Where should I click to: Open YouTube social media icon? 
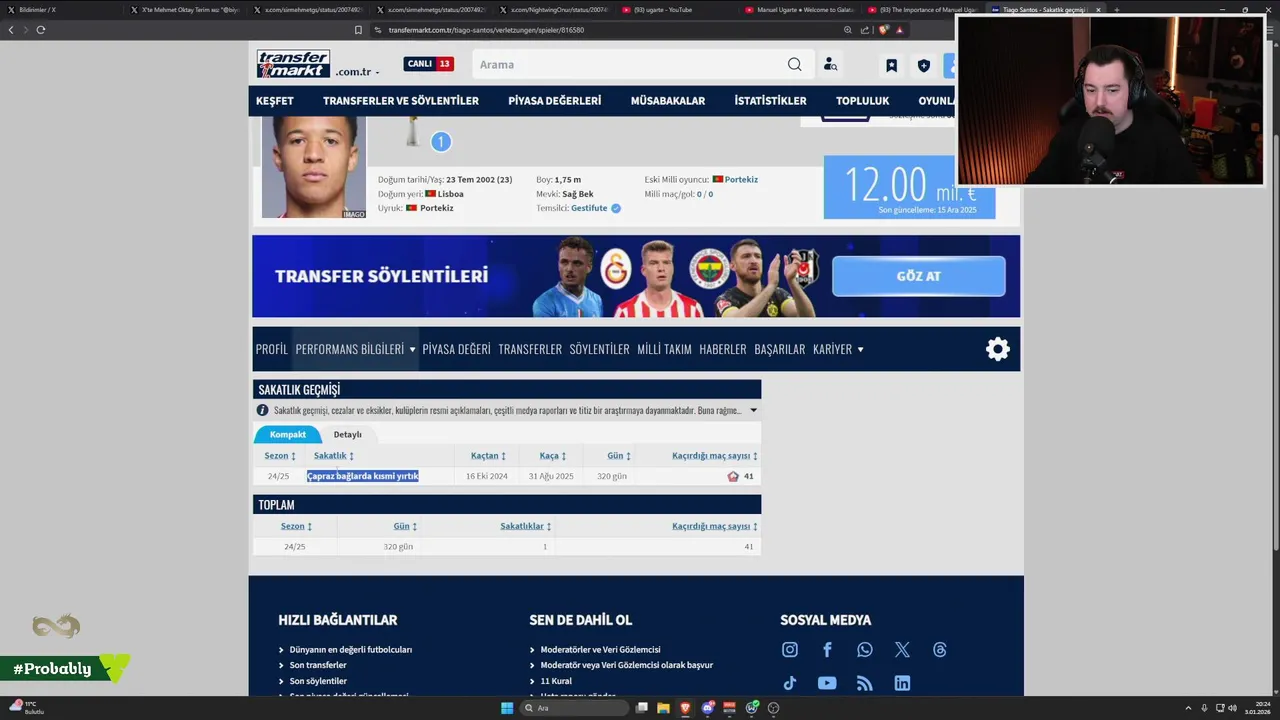point(827,683)
